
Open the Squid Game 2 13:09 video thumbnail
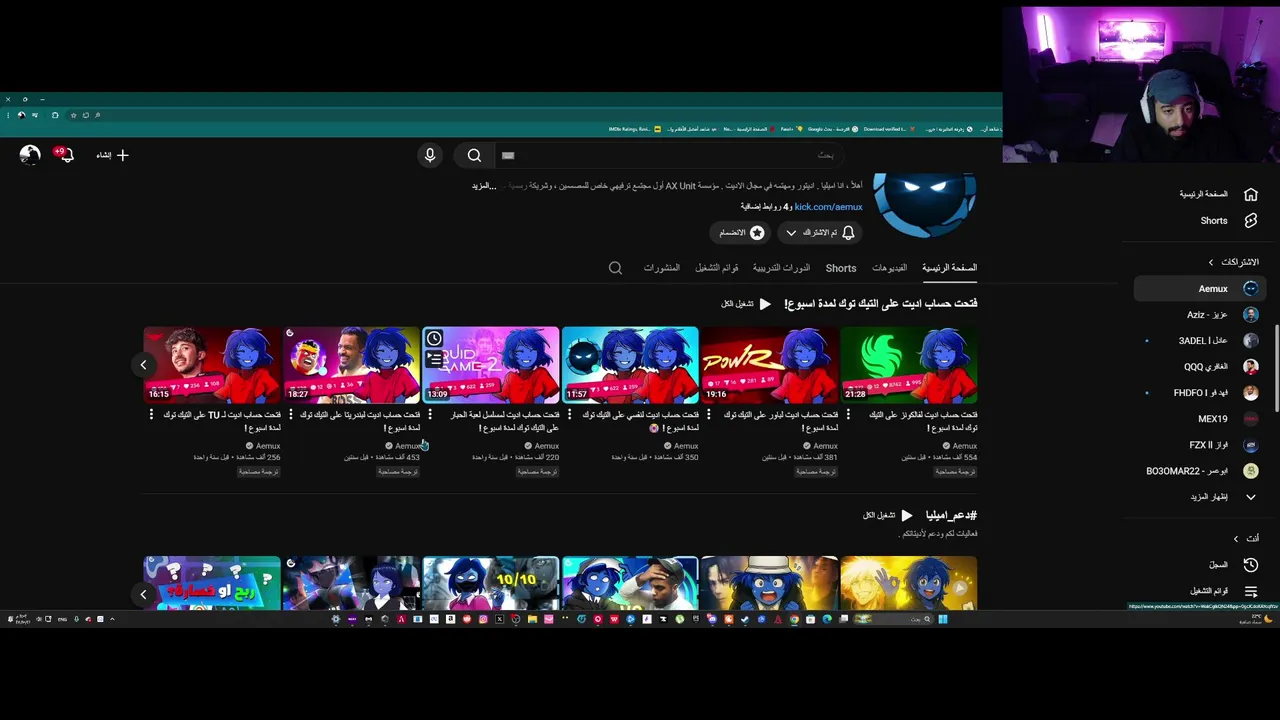coord(491,365)
